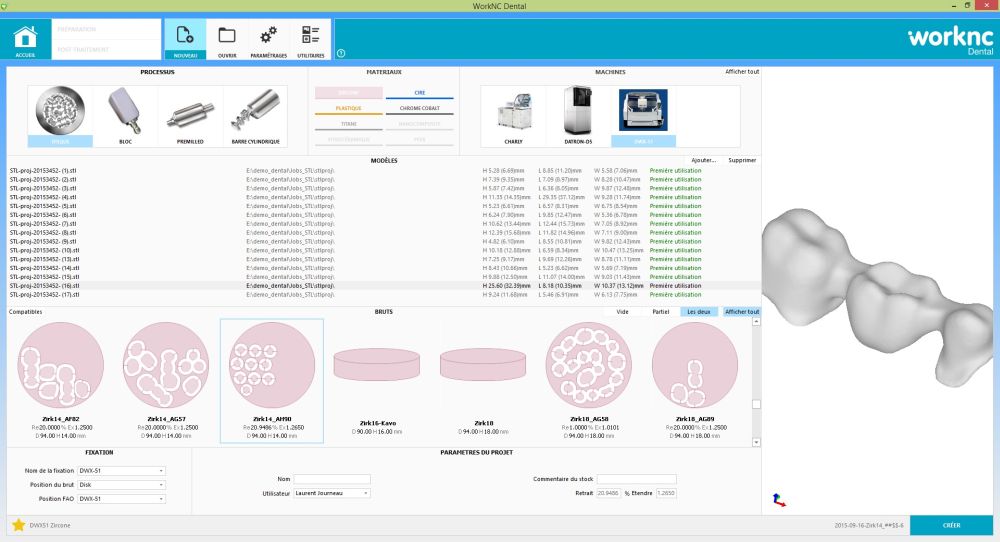The image size is (1000, 542).
Task: Choose the Barre Cylindrique process
Action: tap(255, 116)
